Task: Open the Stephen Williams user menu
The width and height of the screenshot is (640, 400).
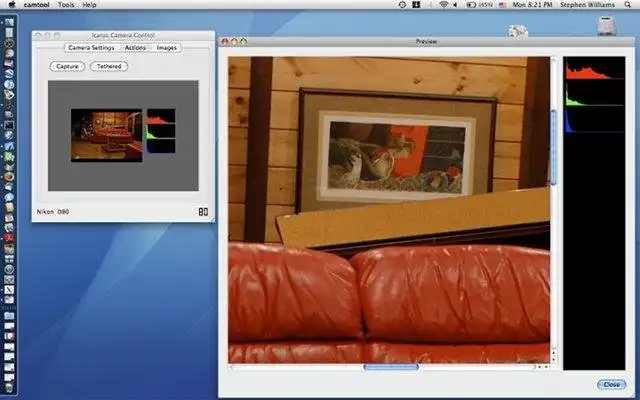Action: point(587,5)
